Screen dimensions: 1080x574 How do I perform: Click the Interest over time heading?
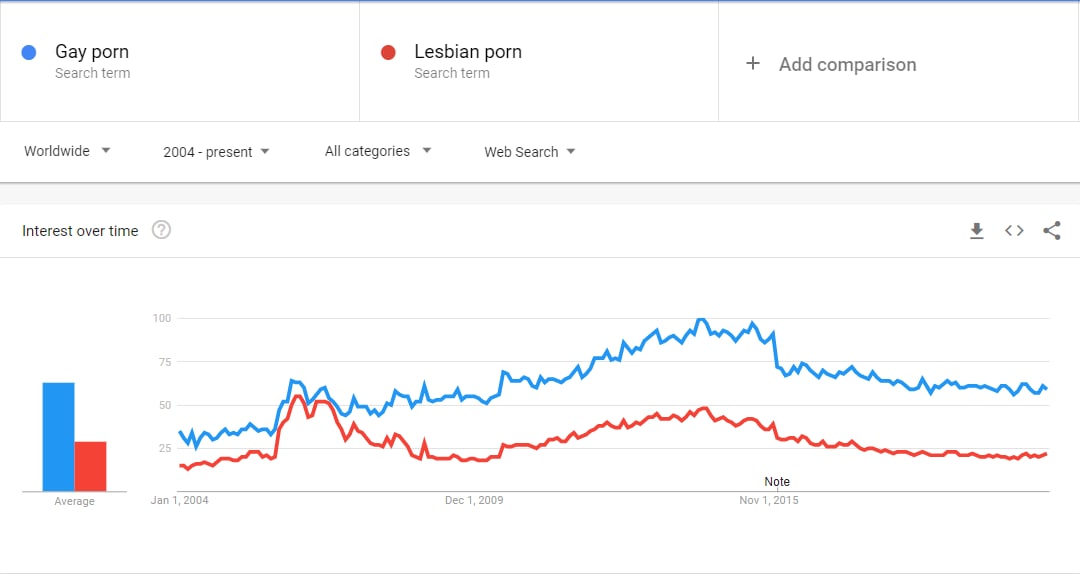80,231
